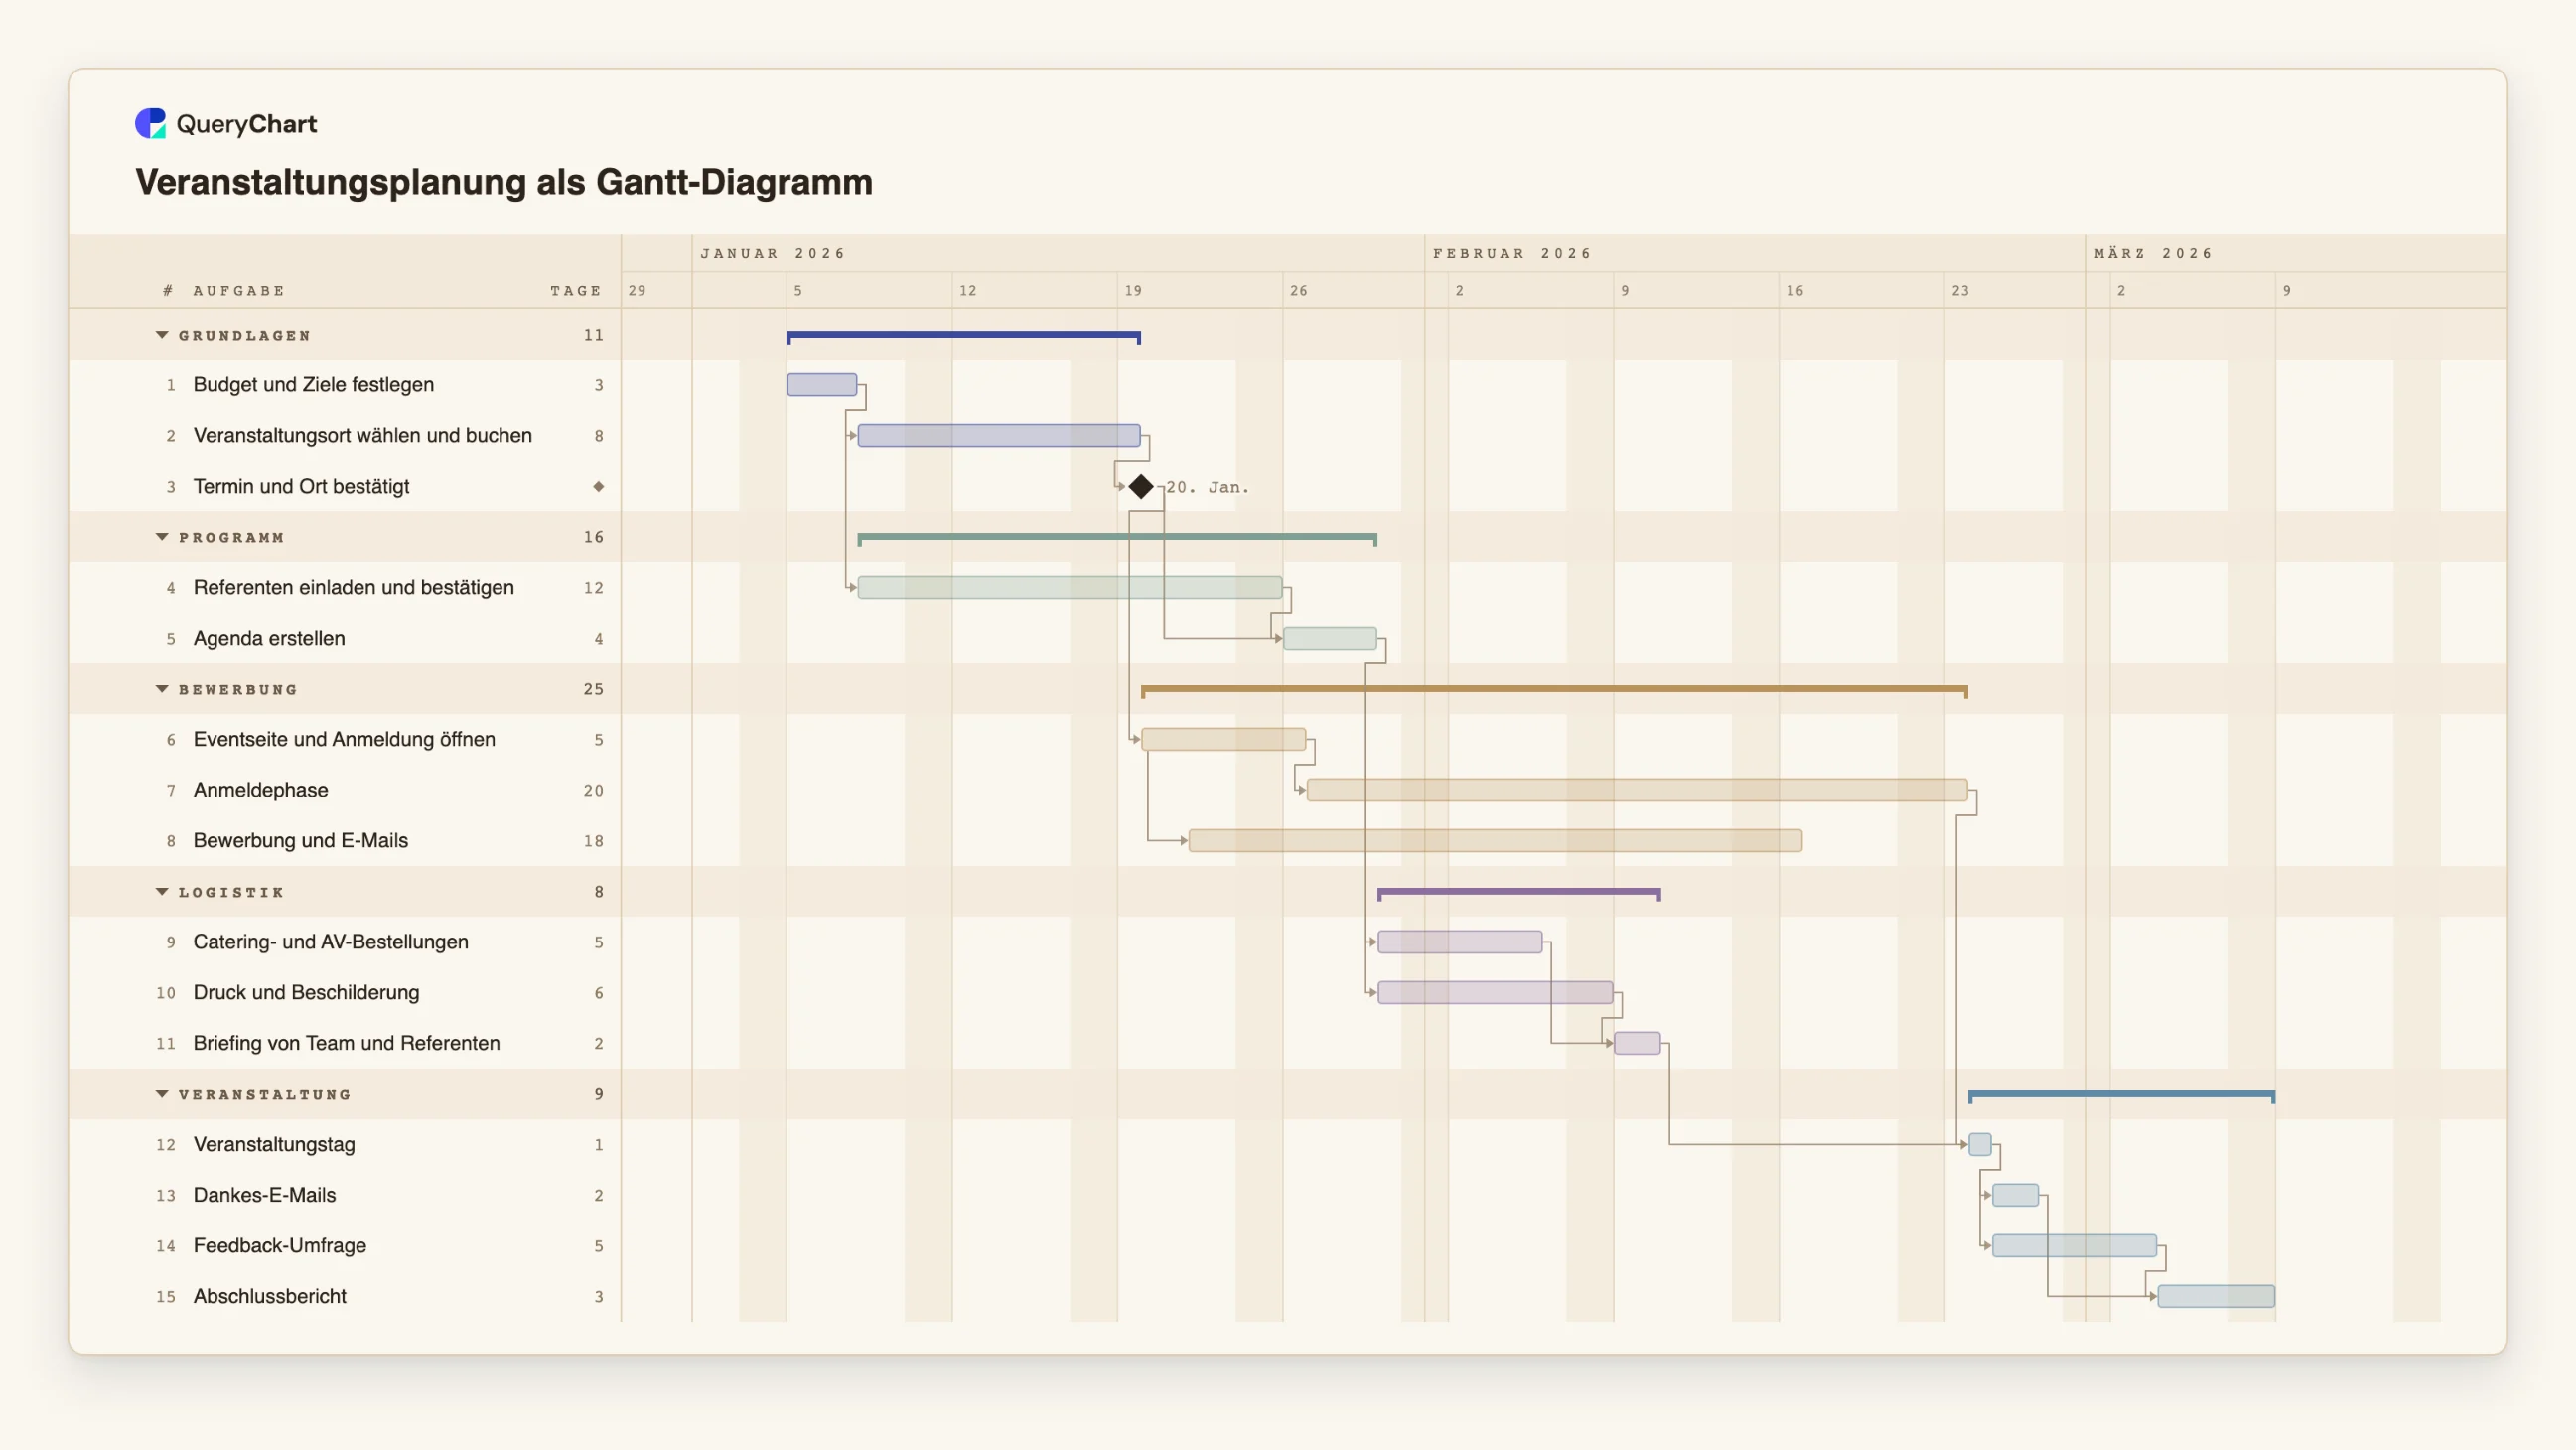Click the Veranstaltung summary bar

tap(2121, 1096)
